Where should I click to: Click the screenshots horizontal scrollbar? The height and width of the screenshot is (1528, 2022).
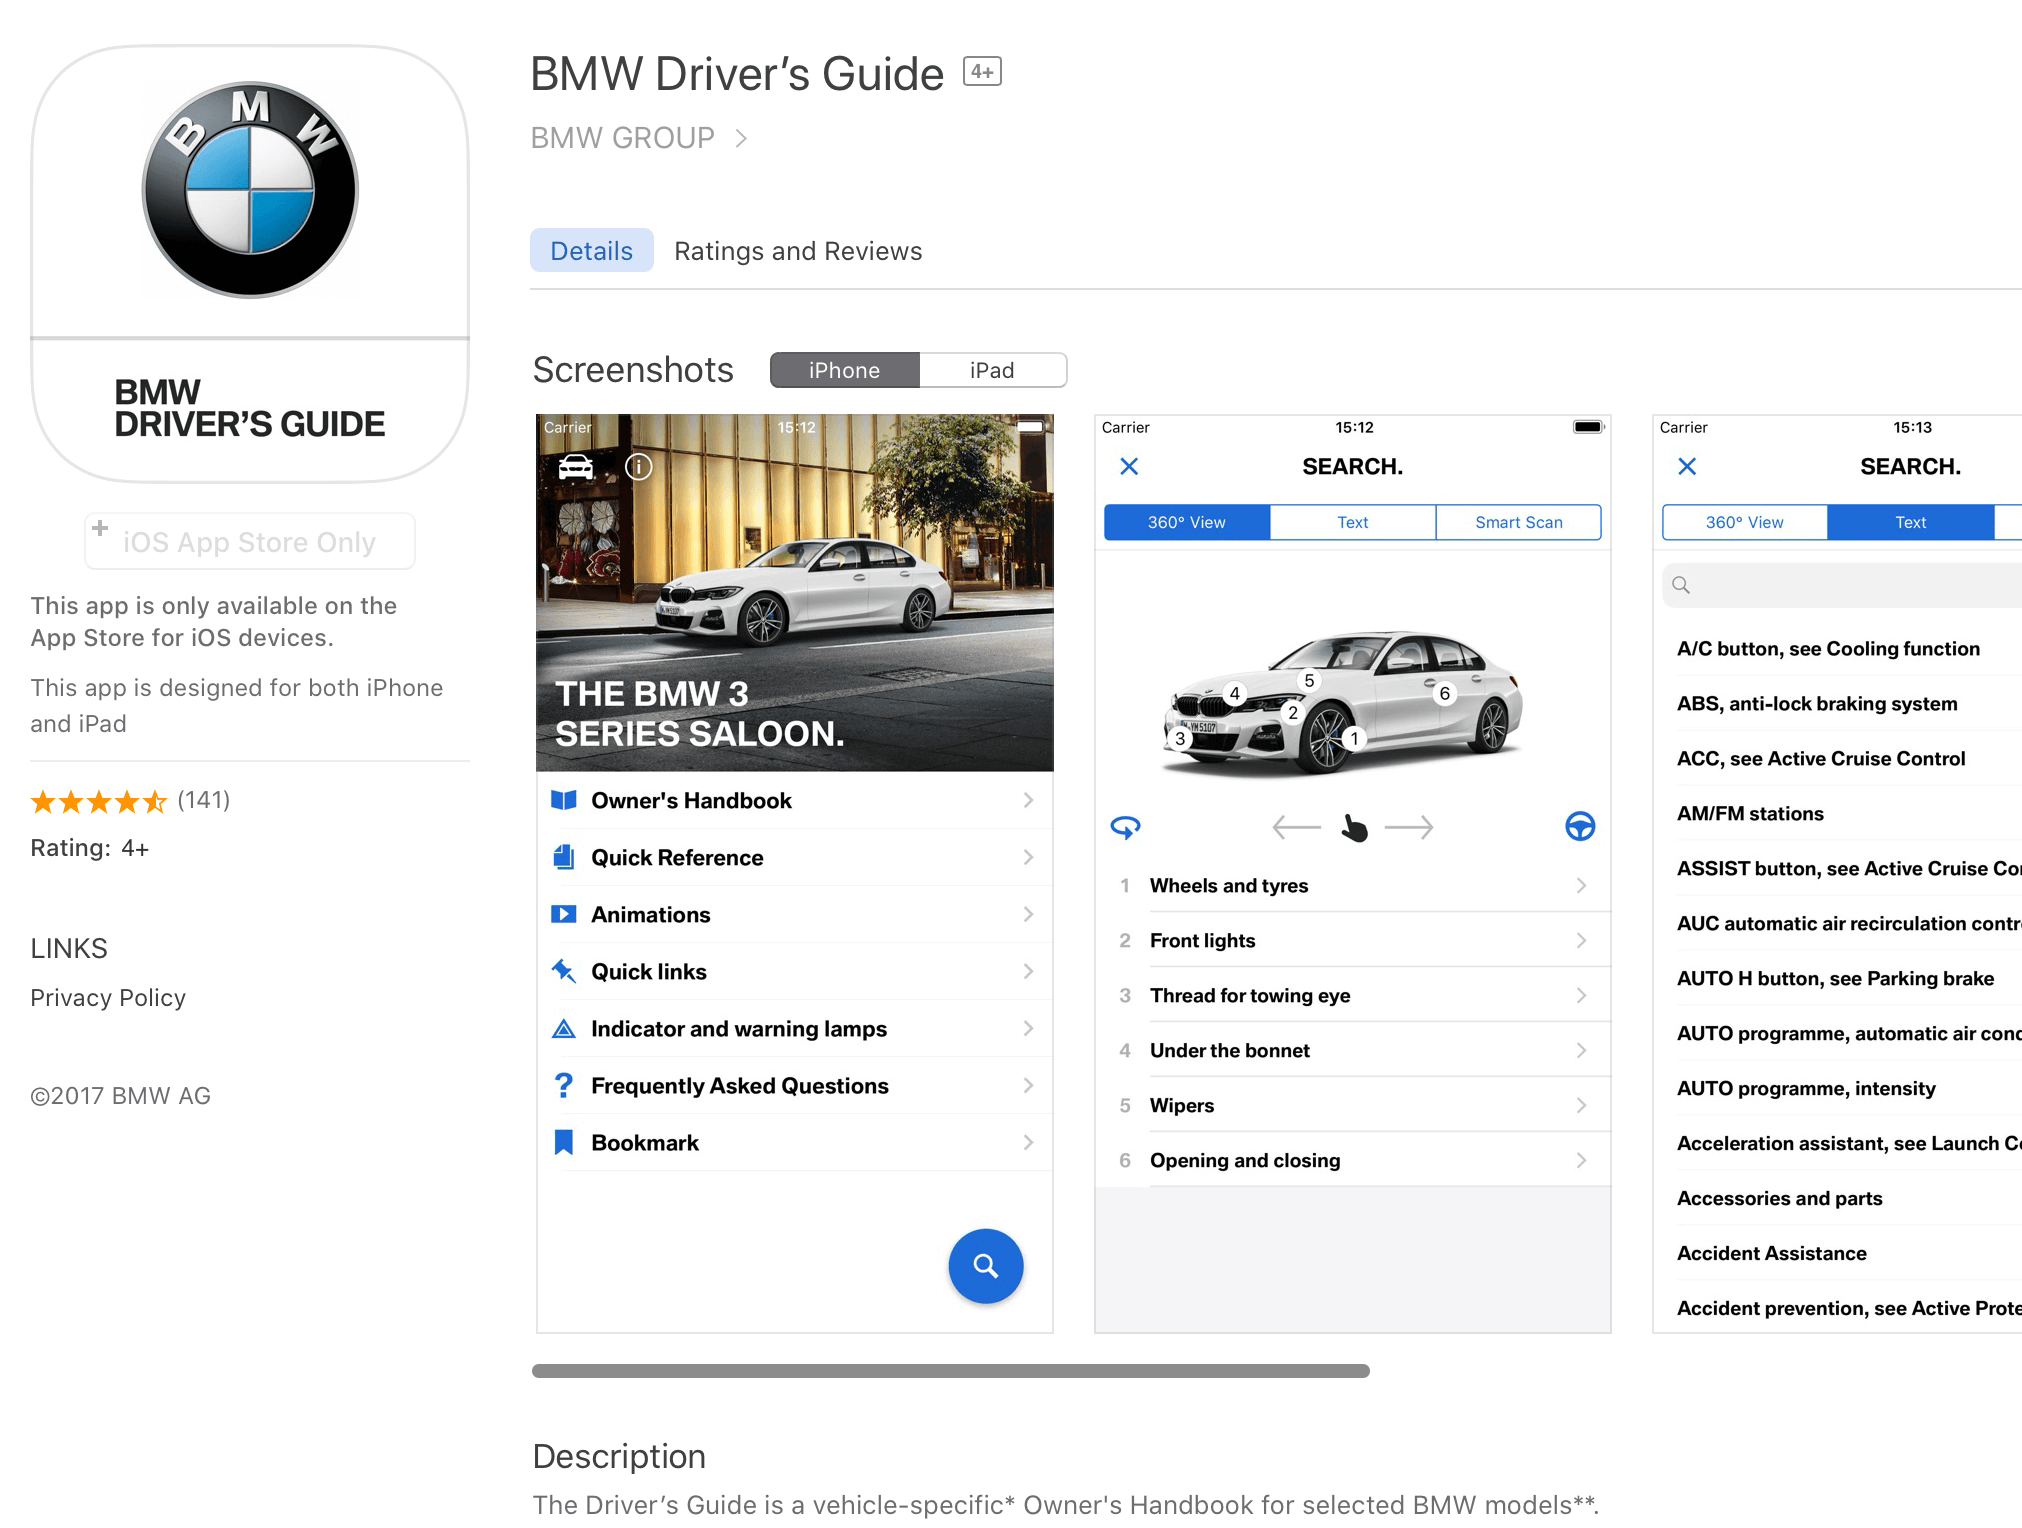point(951,1371)
